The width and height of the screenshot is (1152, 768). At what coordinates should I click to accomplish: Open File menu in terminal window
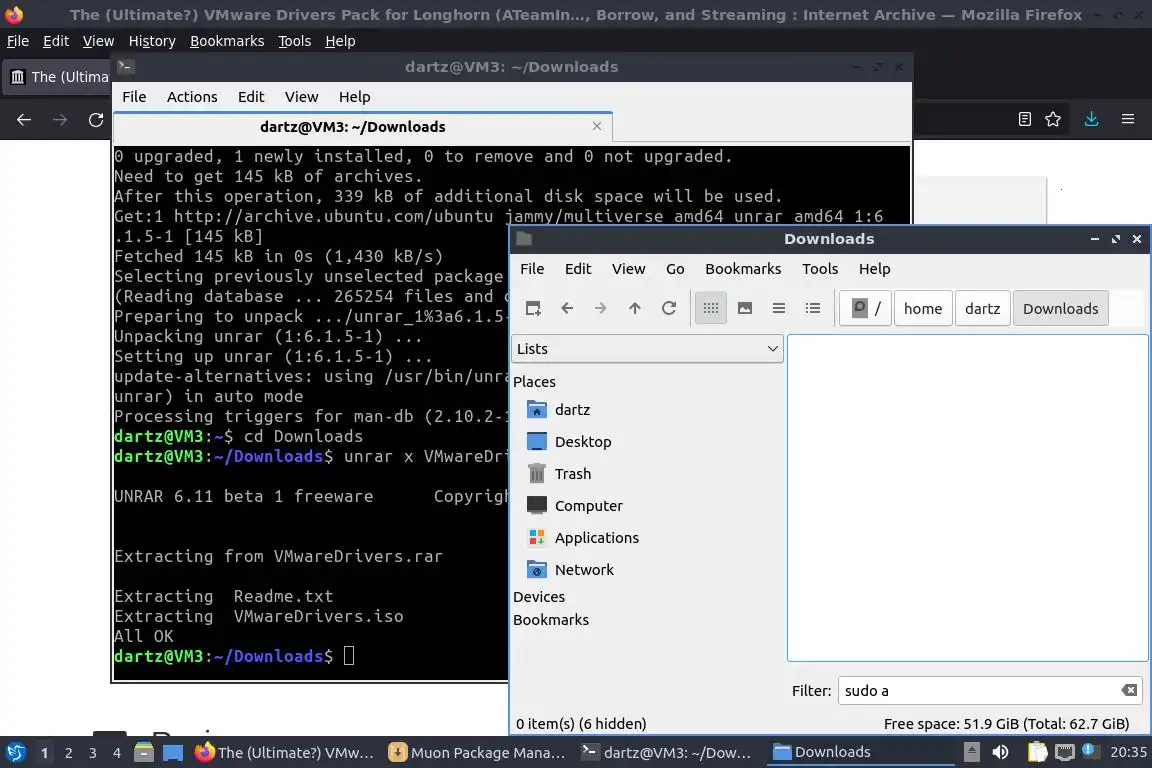[x=134, y=97]
